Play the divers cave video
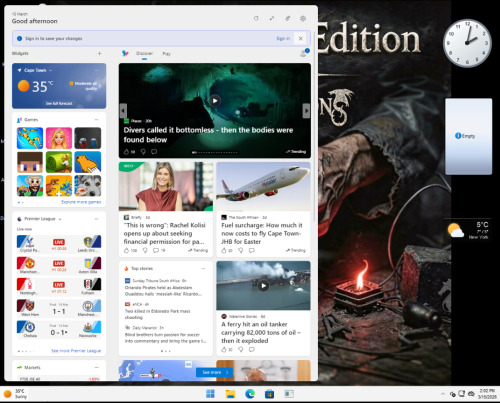 pyautogui.click(x=215, y=101)
